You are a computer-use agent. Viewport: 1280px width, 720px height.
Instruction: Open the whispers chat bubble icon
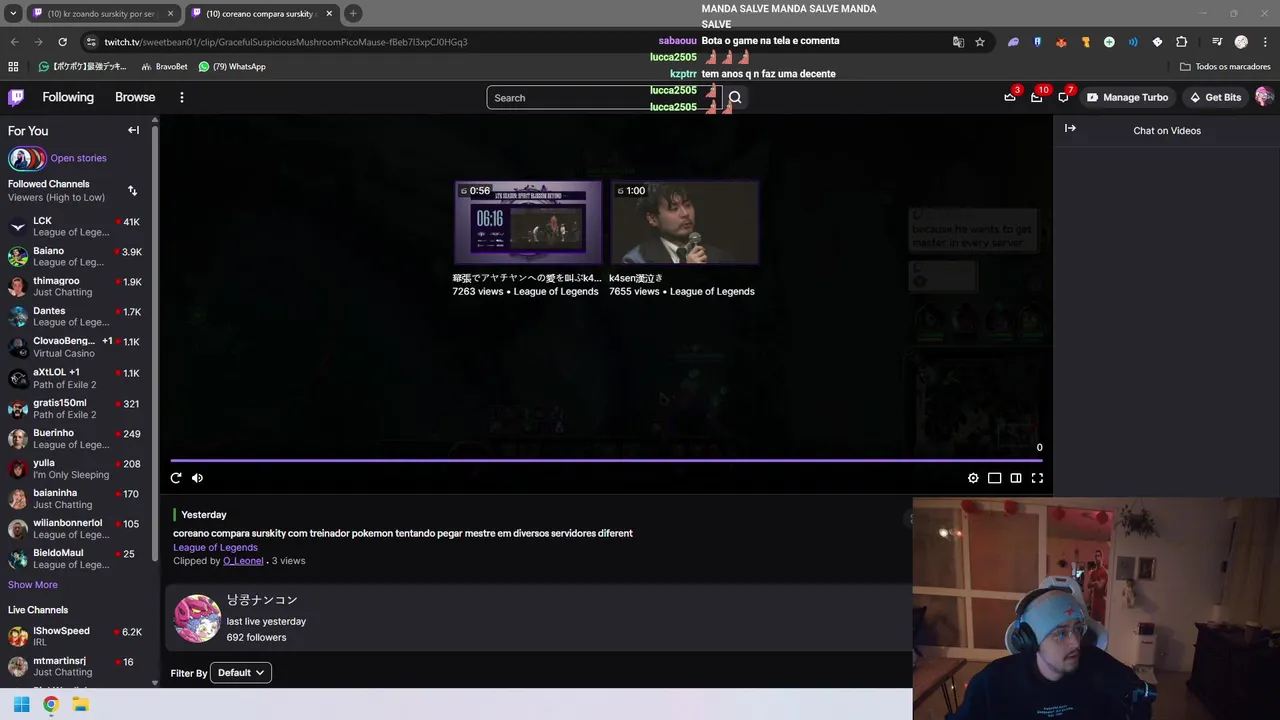pos(1063,97)
